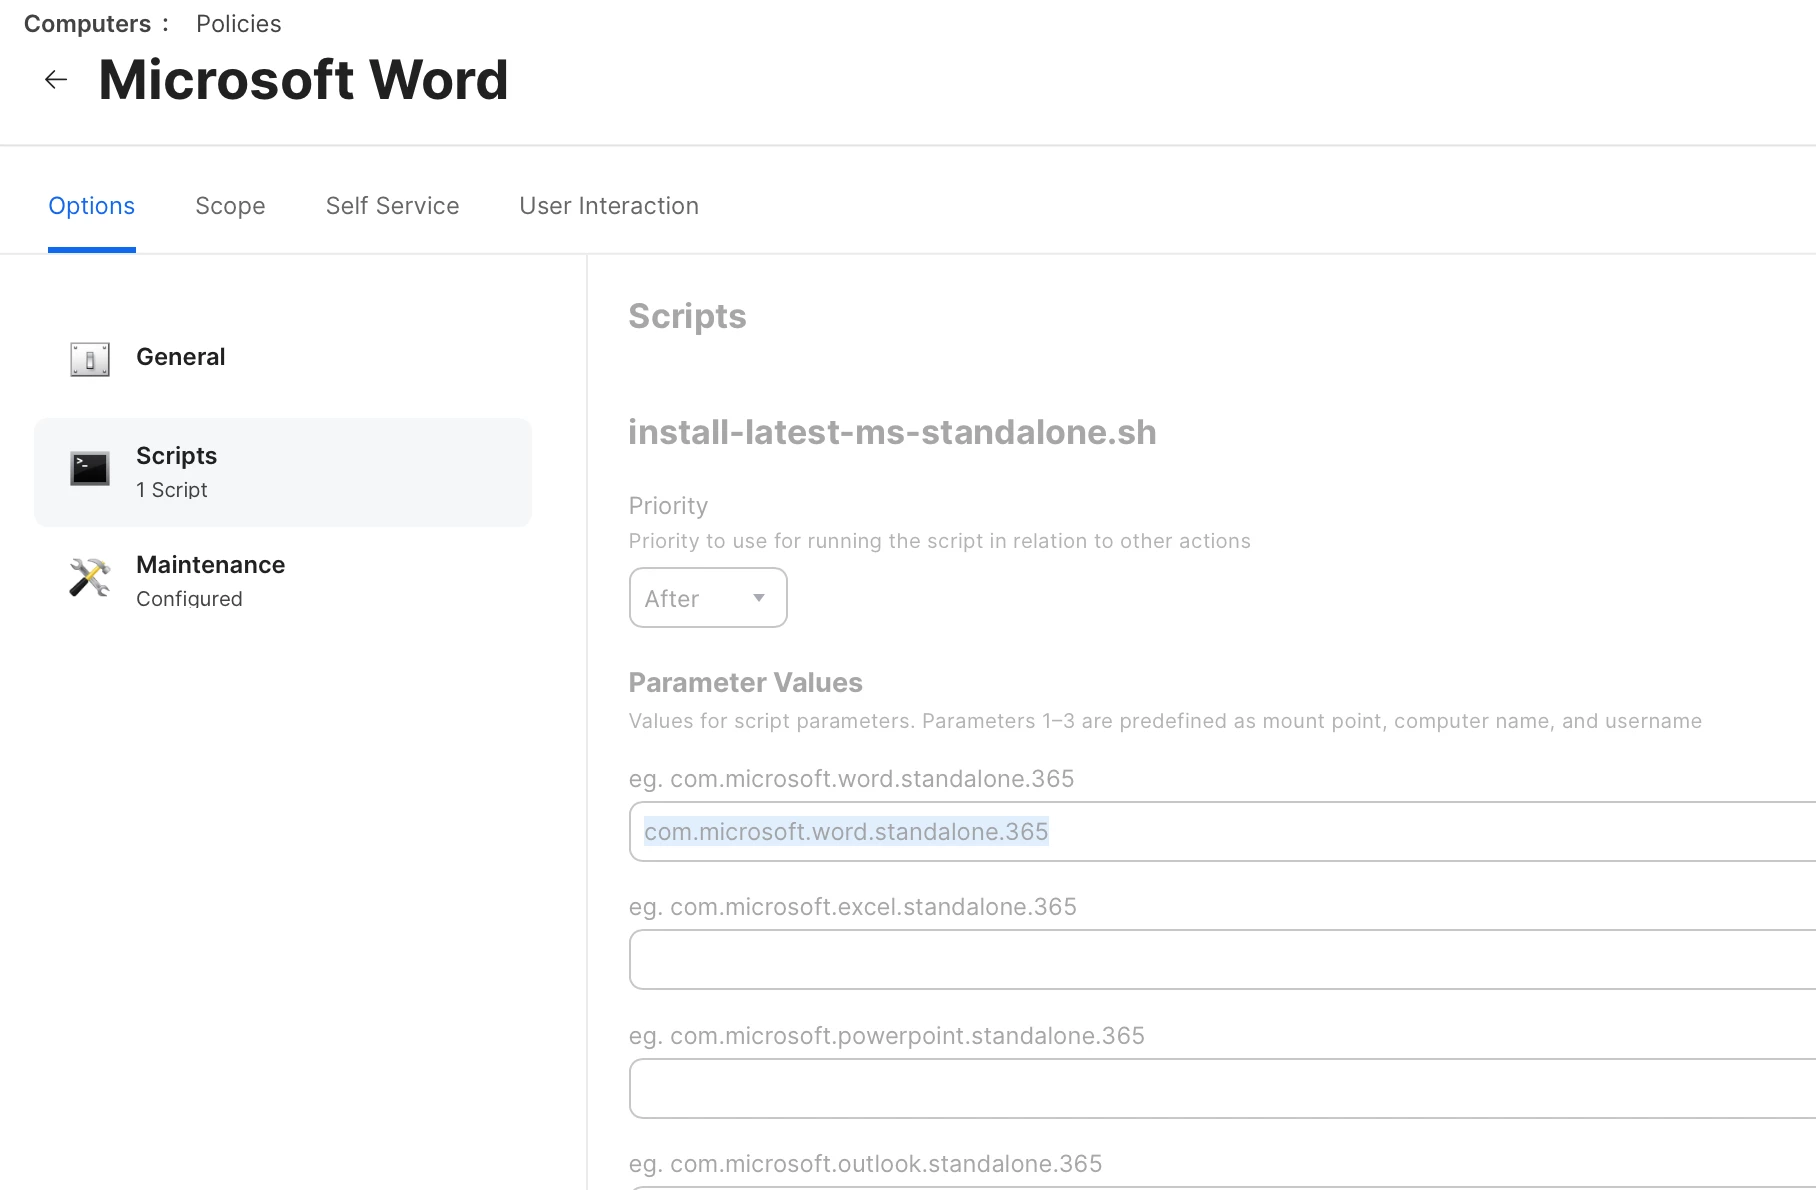The image size is (1816, 1190).
Task: Click the Microsoft Word page title
Action: 303,80
